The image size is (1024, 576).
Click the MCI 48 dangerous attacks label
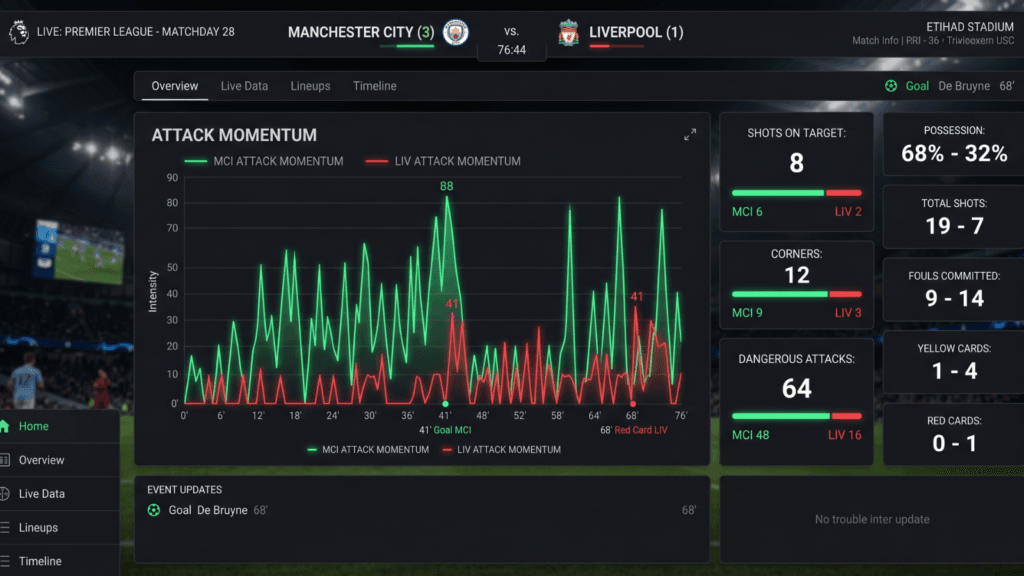750,436
